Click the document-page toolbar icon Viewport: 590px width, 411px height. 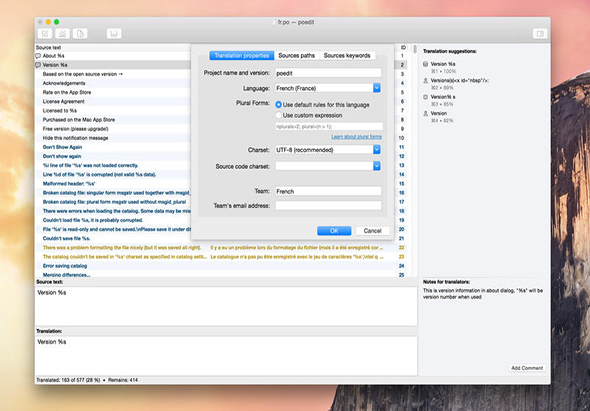[x=80, y=34]
